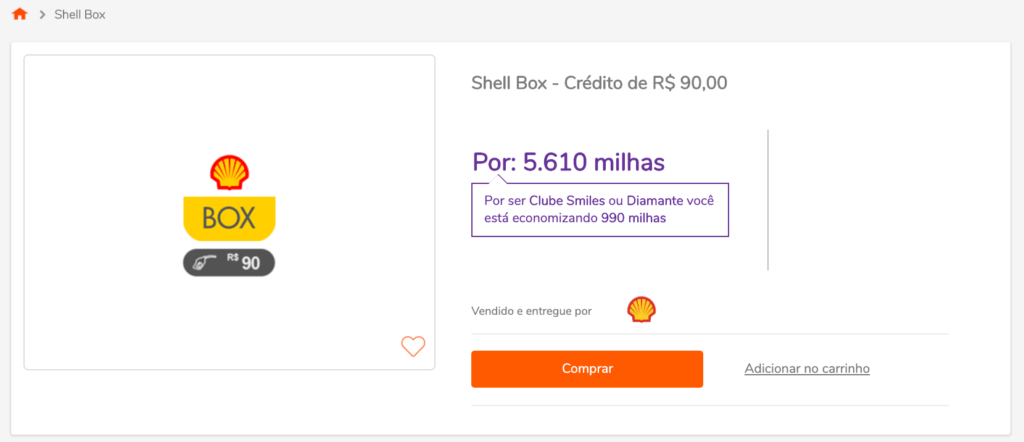Image resolution: width=1024 pixels, height=442 pixels.
Task: Click the 990 milhas savings amount
Action: (633, 217)
